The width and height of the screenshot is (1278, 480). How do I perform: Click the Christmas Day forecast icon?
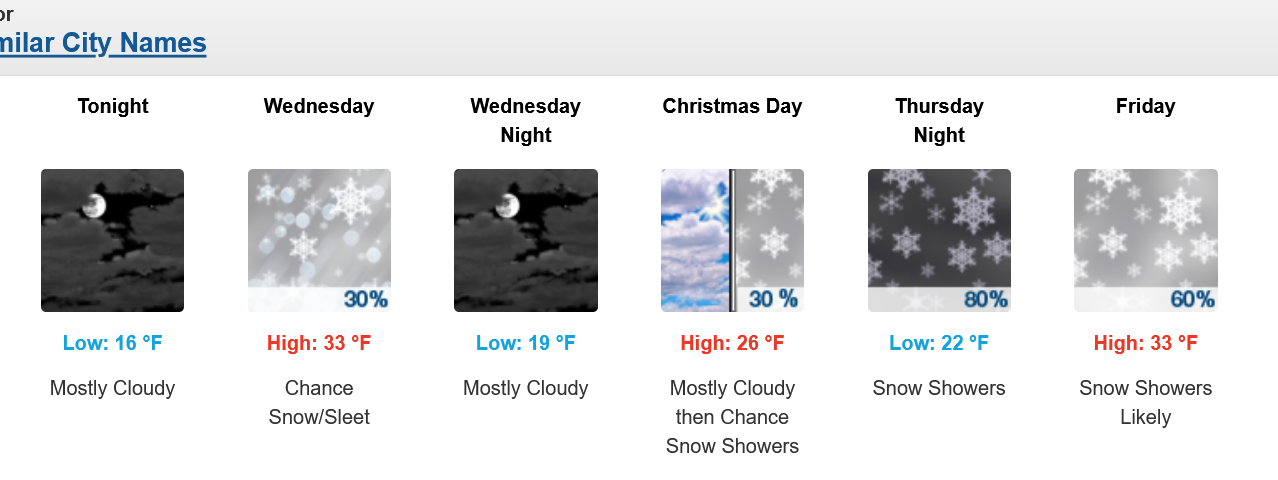point(732,240)
